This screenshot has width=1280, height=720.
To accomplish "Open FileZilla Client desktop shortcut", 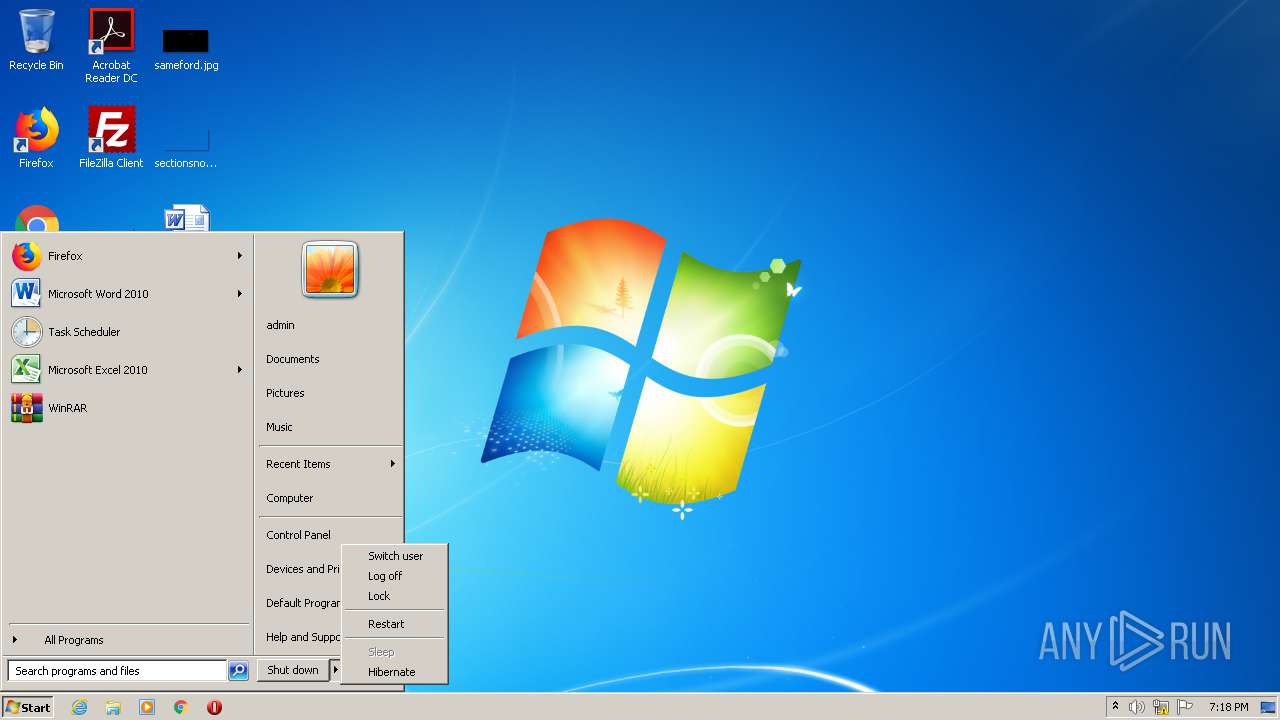I will click(x=111, y=138).
